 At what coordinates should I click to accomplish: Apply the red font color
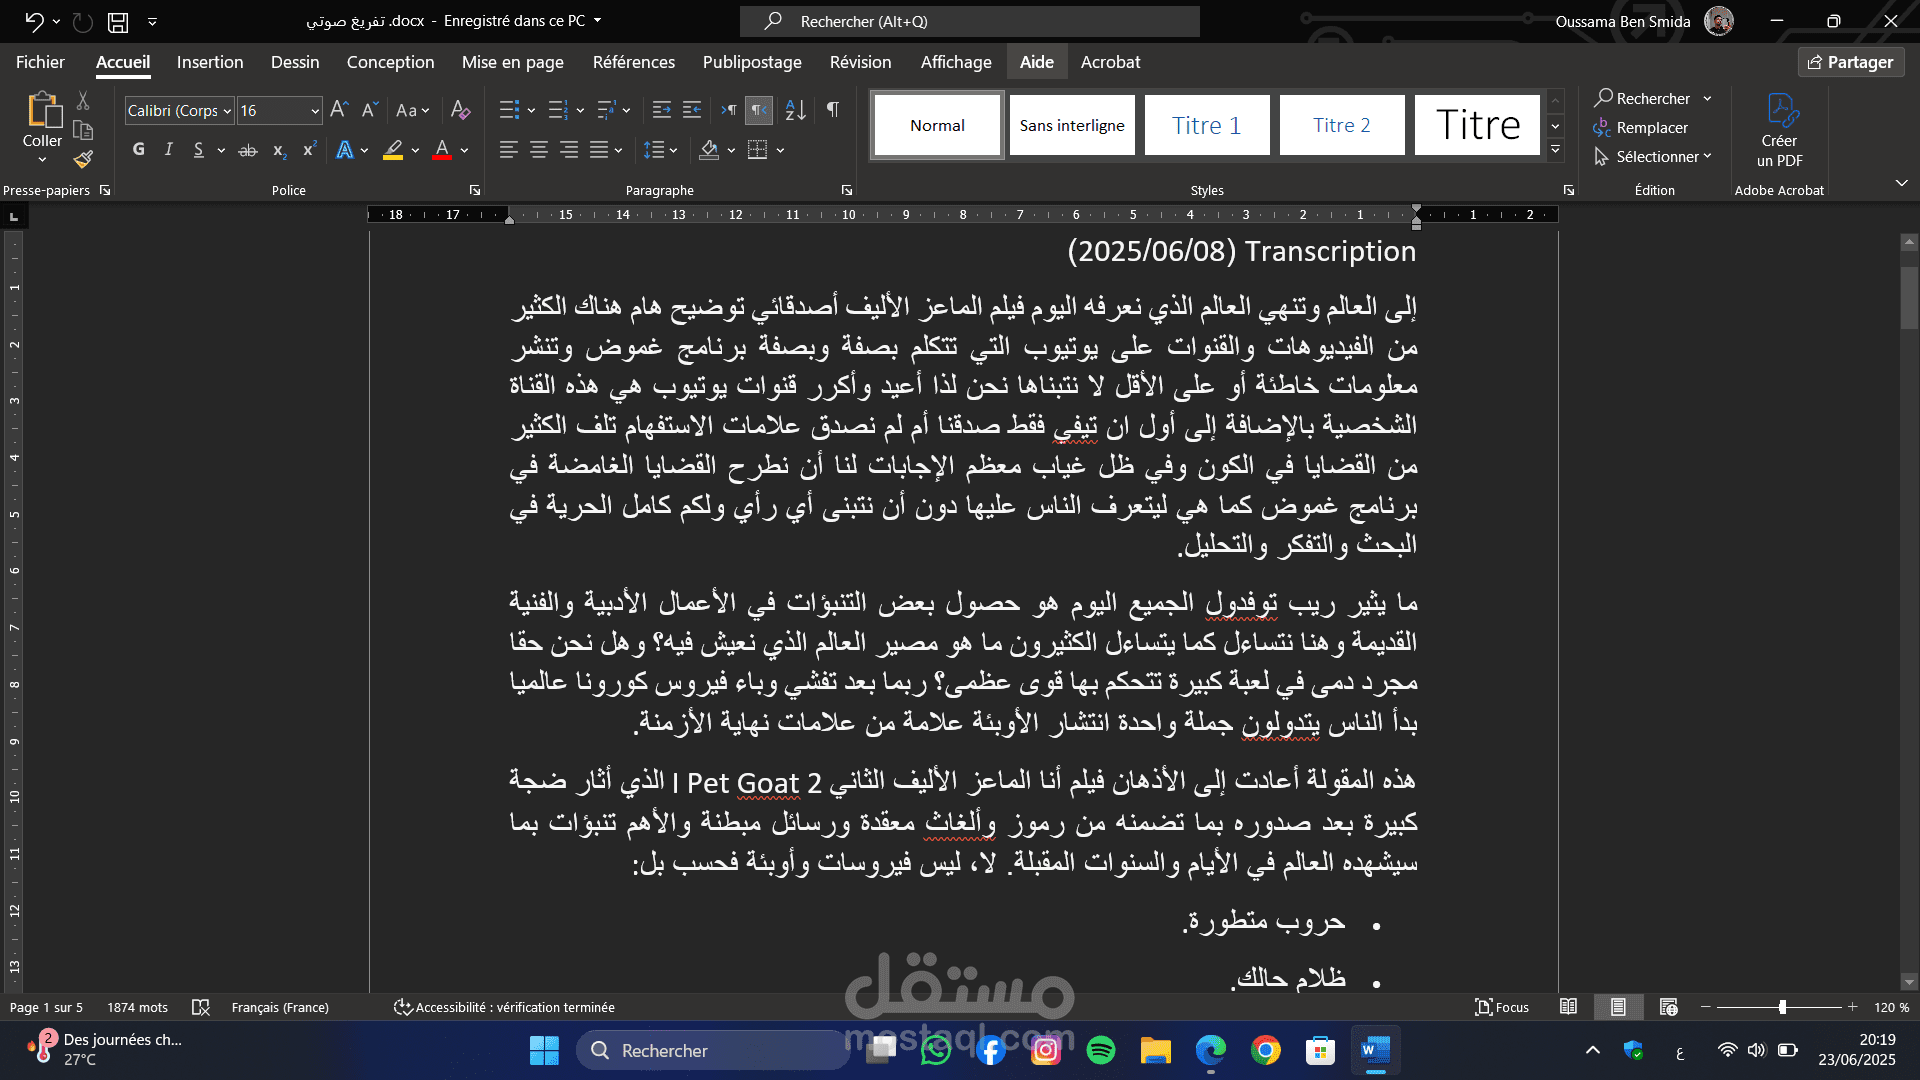pos(442,150)
